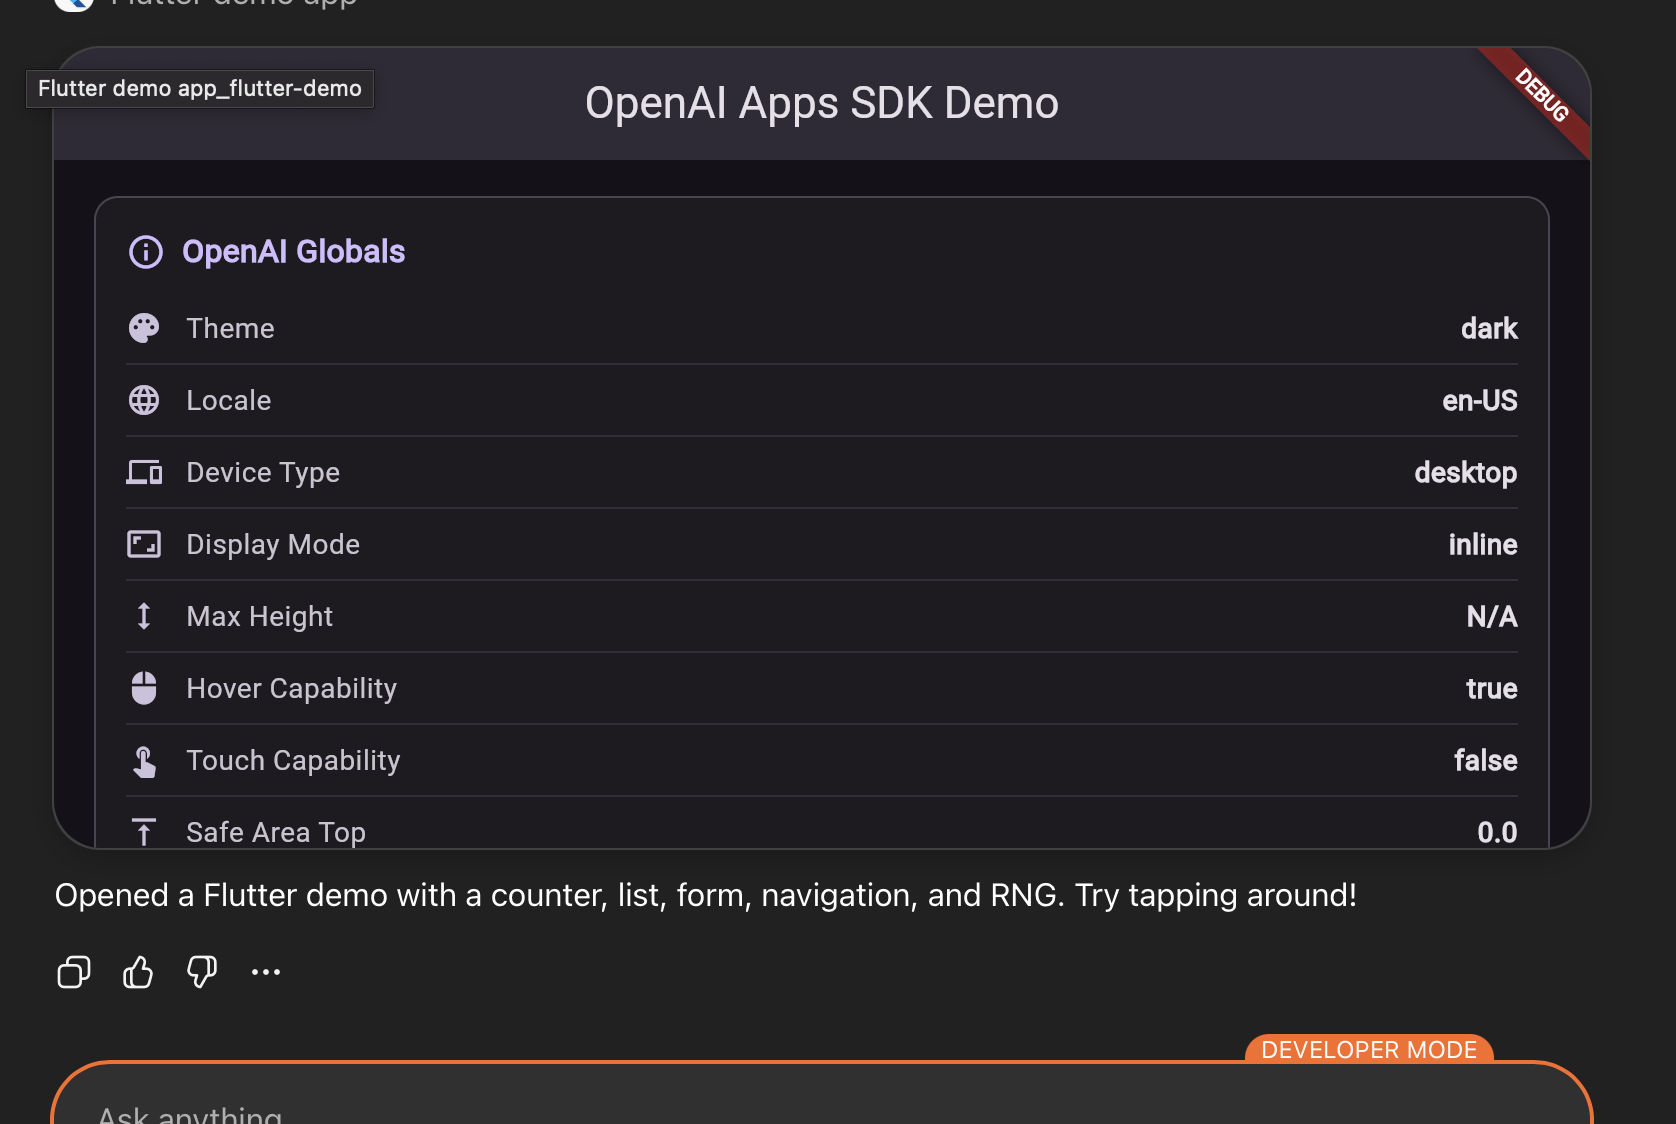Click the Ask anything input field
This screenshot has width=1676, height=1124.
coord(400,1110)
